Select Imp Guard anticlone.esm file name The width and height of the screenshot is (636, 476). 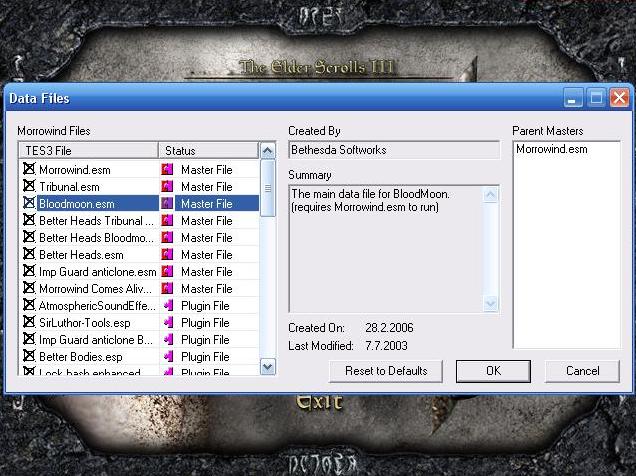97,272
